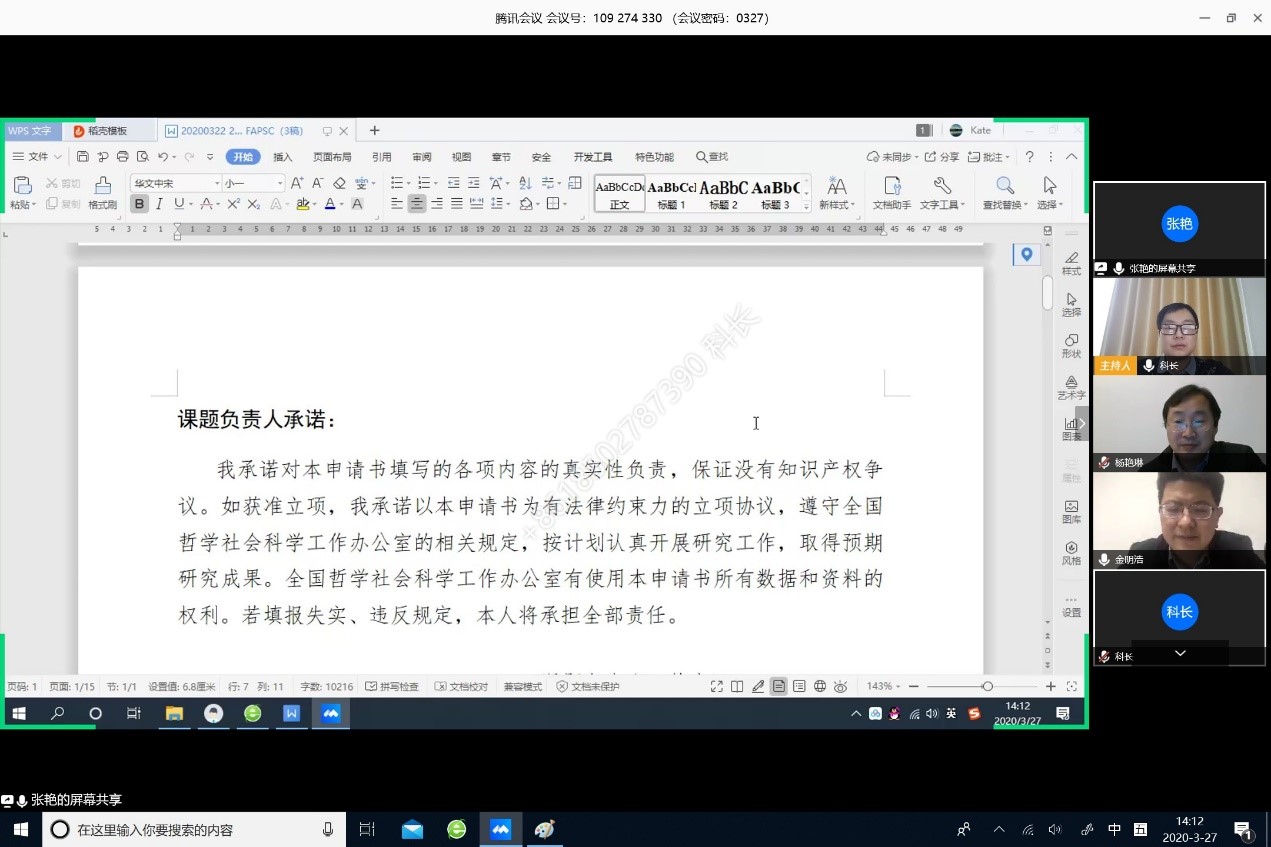Open the Page Layout (页面布局) tab

(332, 157)
